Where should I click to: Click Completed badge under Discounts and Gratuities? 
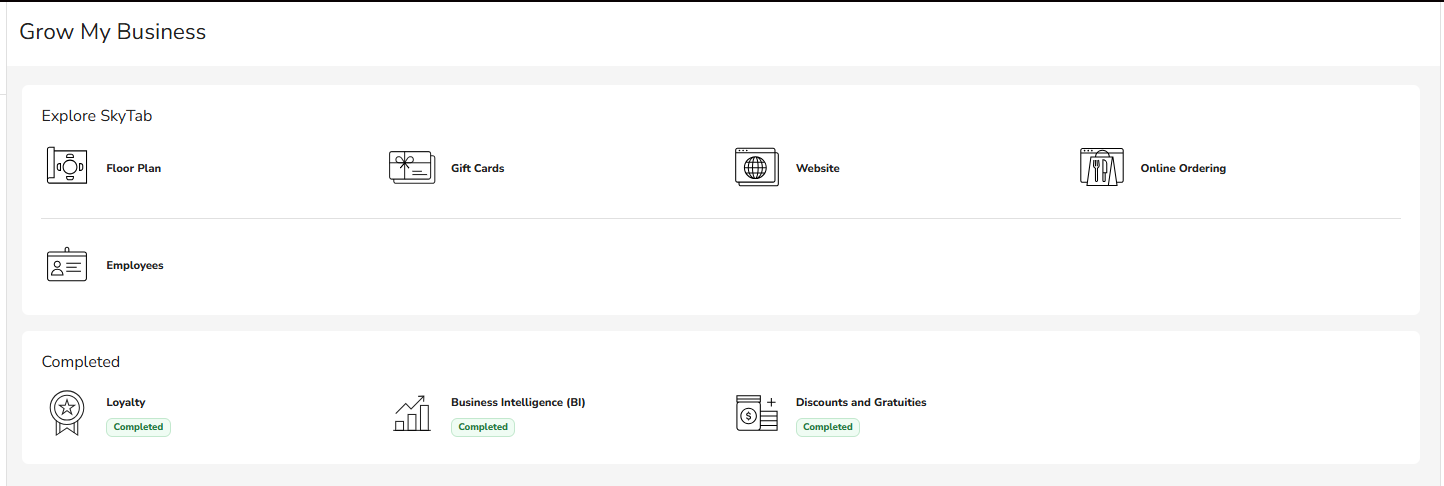[x=828, y=427]
